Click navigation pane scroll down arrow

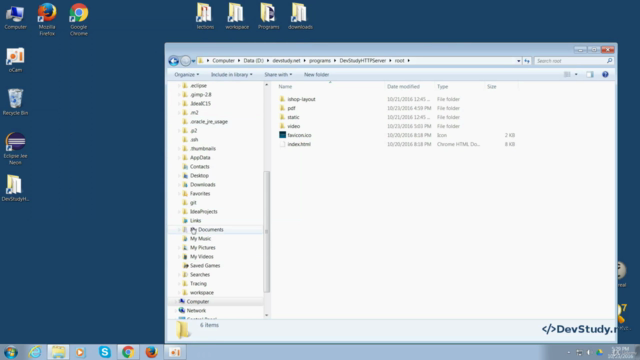[267, 315]
